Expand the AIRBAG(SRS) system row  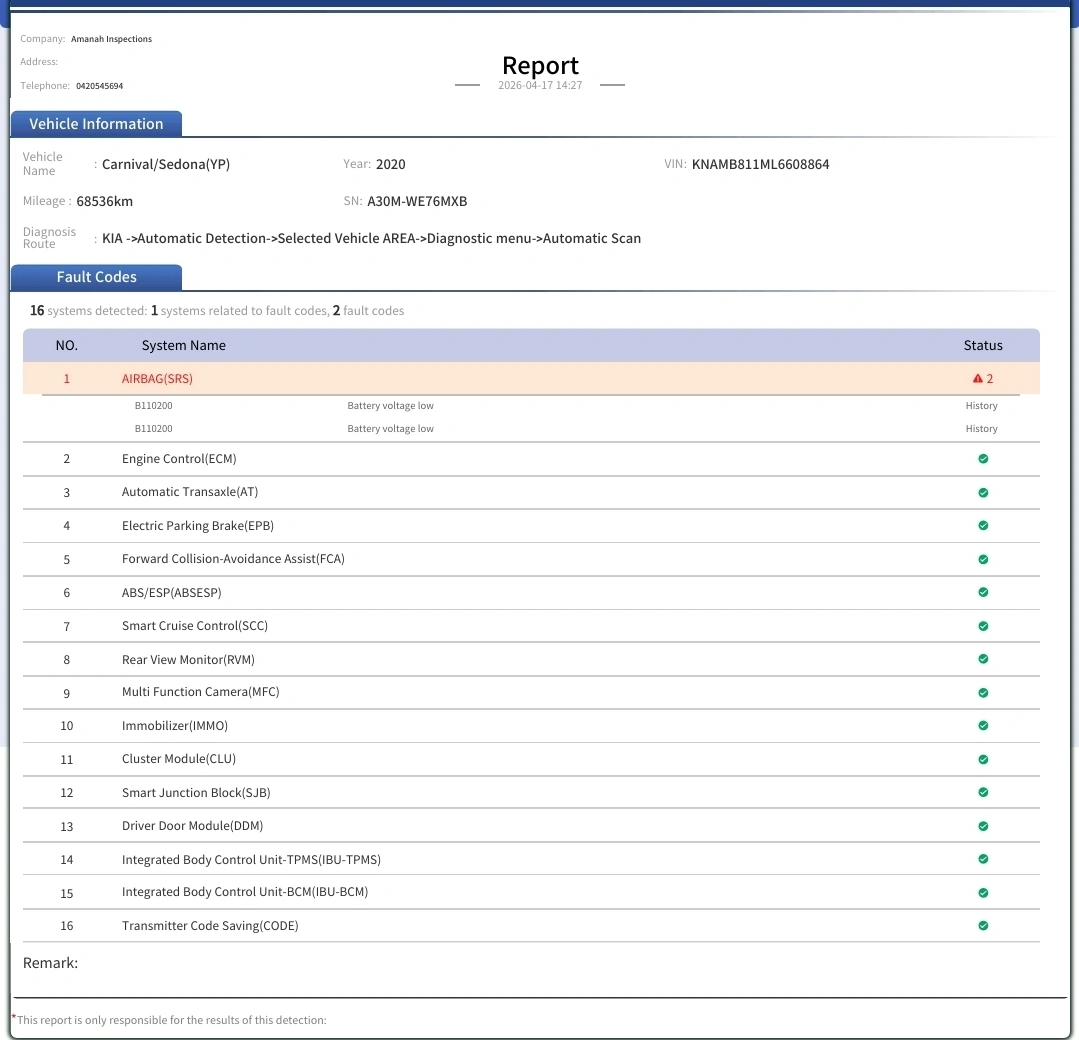coord(157,379)
